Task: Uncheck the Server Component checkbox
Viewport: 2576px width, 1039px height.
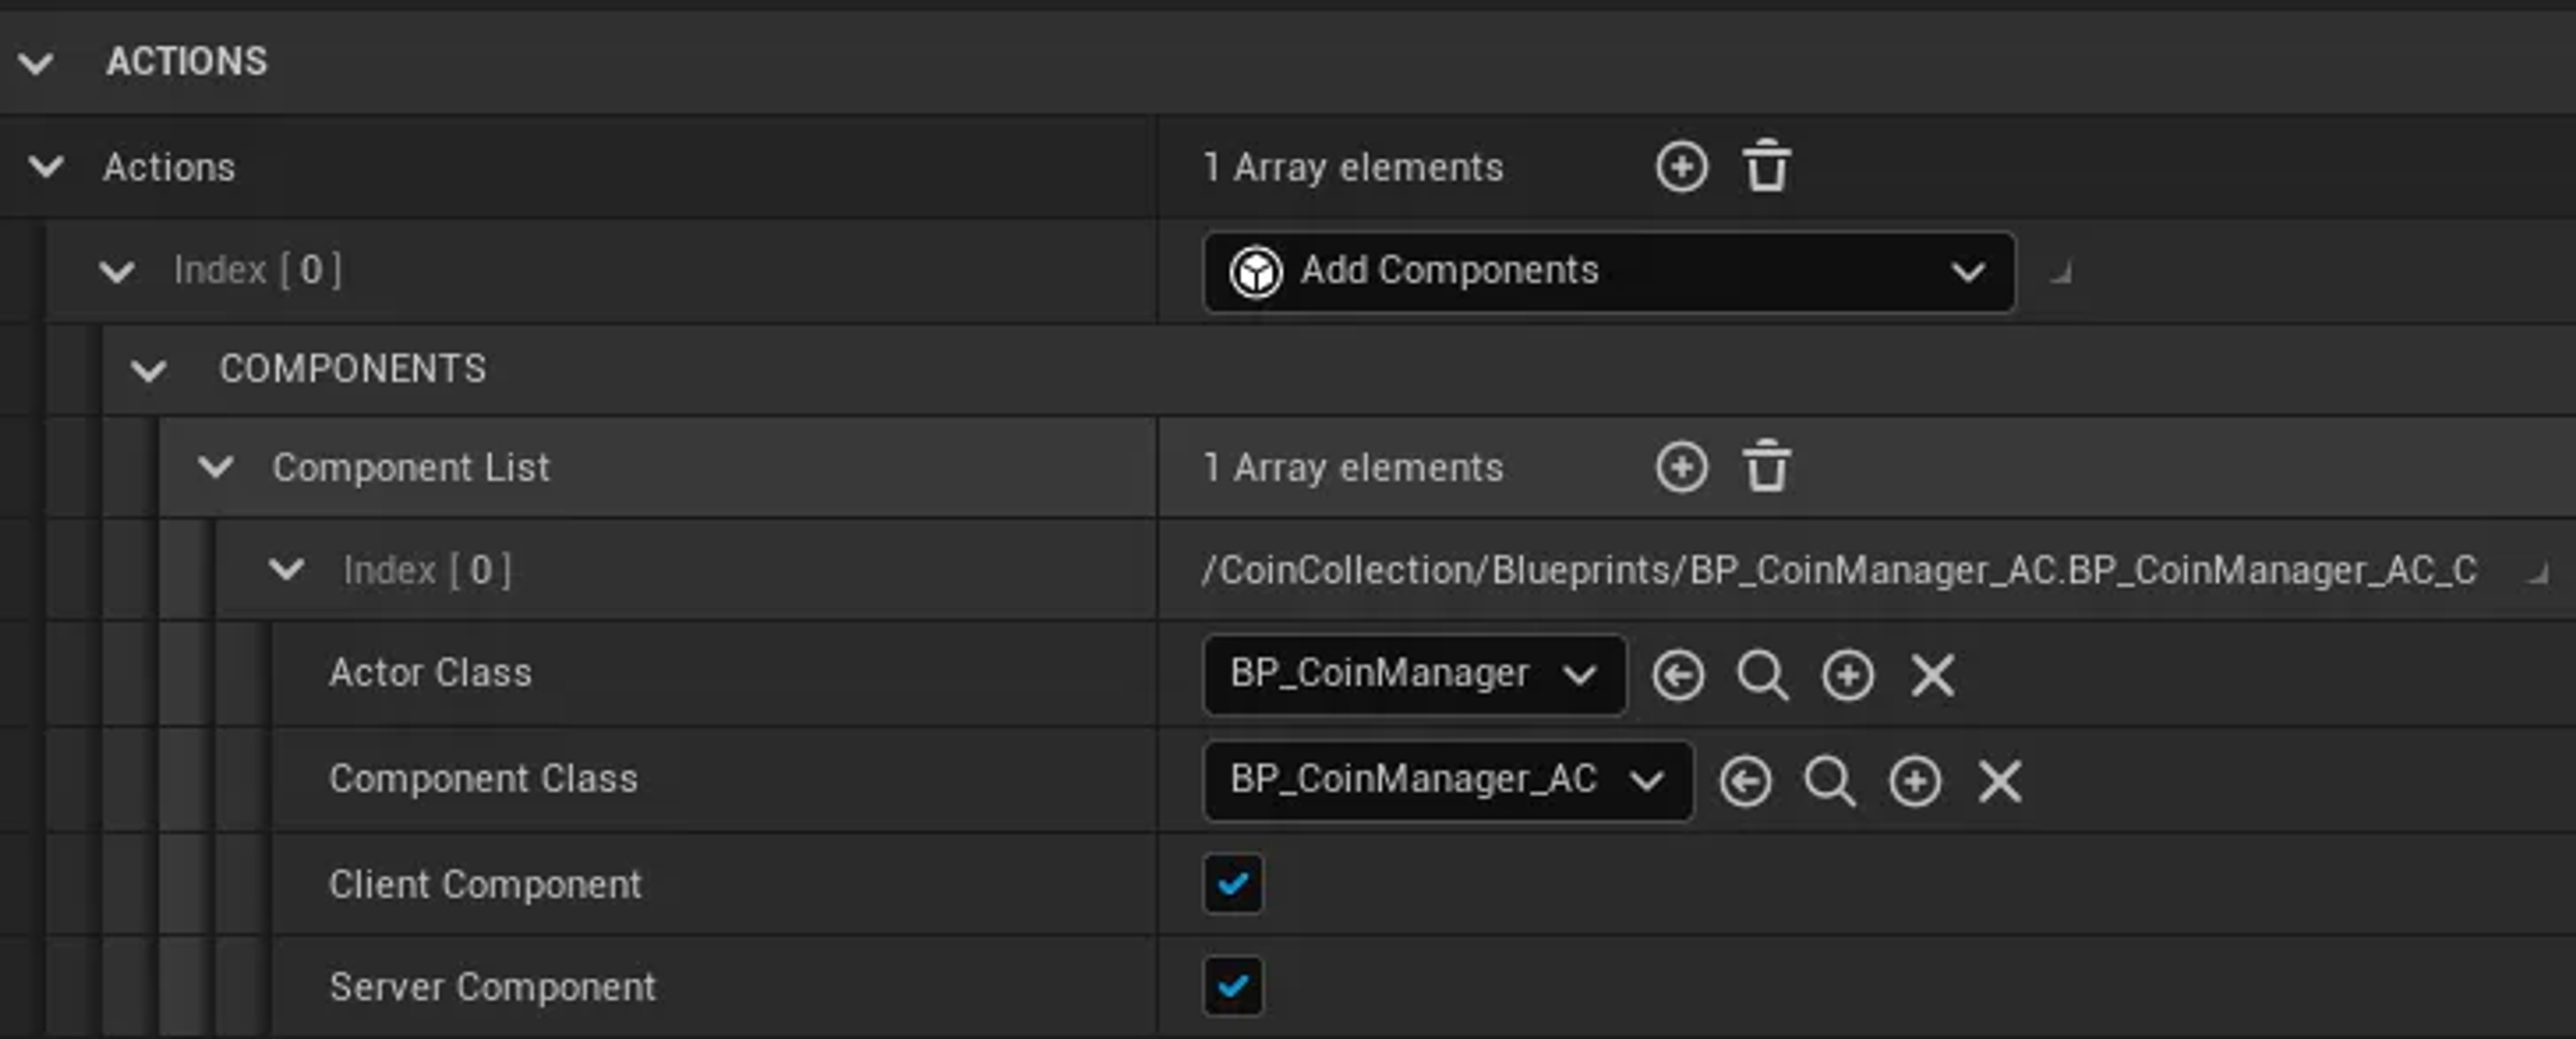Action: pos(1232,987)
